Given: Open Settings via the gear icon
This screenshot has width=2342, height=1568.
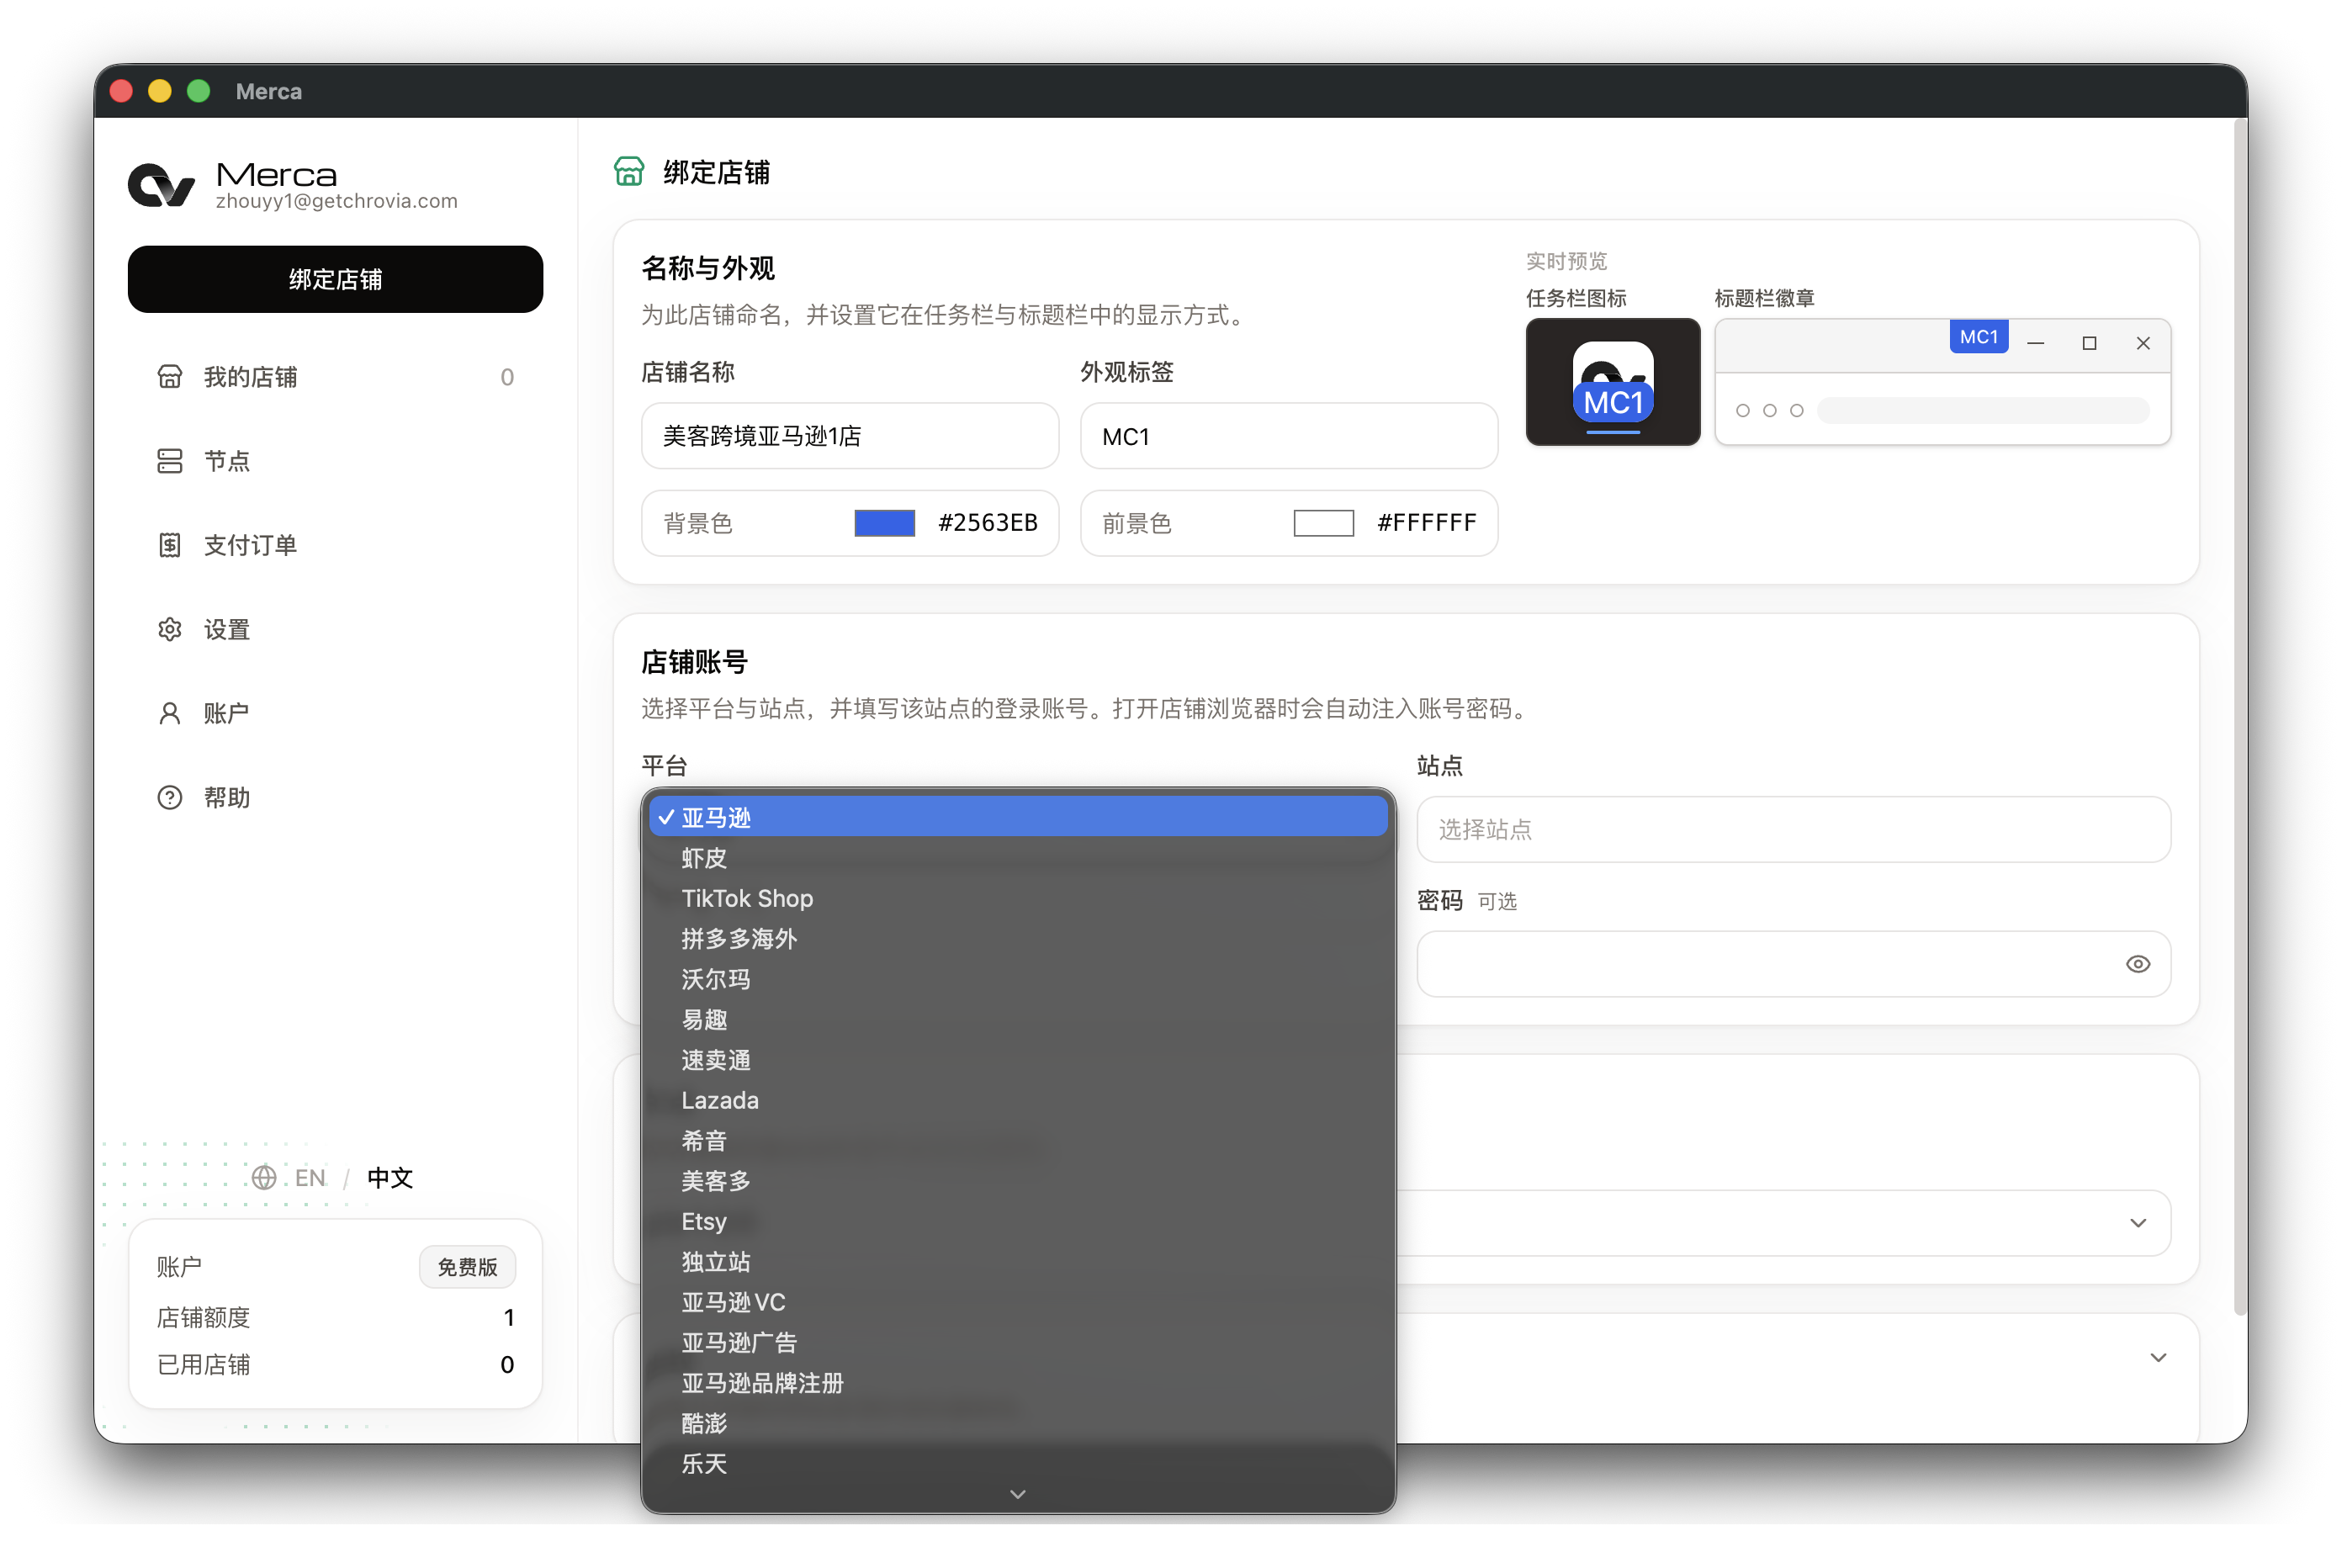Looking at the screenshot, I should point(170,629).
